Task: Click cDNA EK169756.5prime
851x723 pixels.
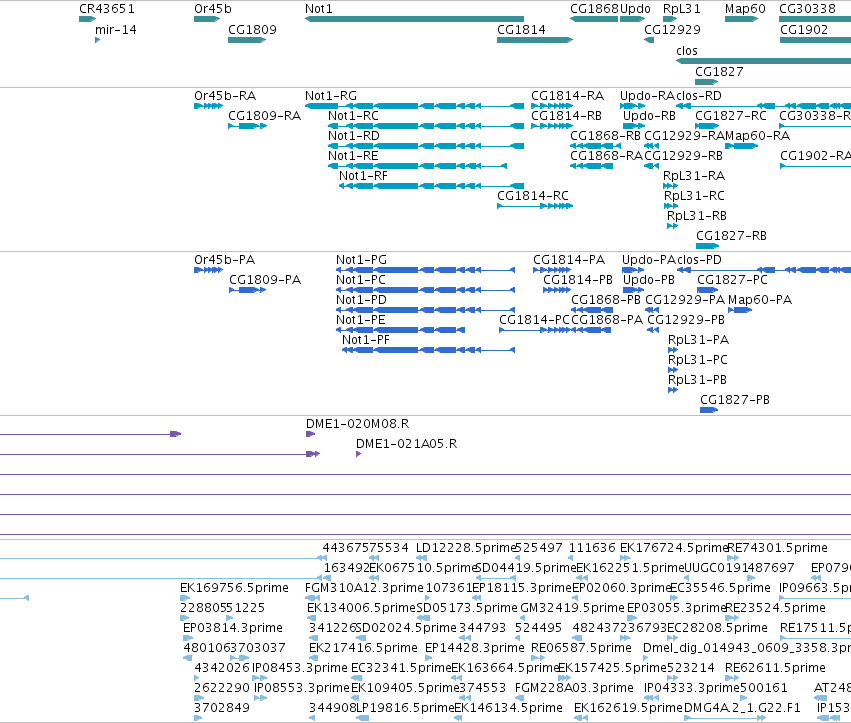Action: pos(185,598)
